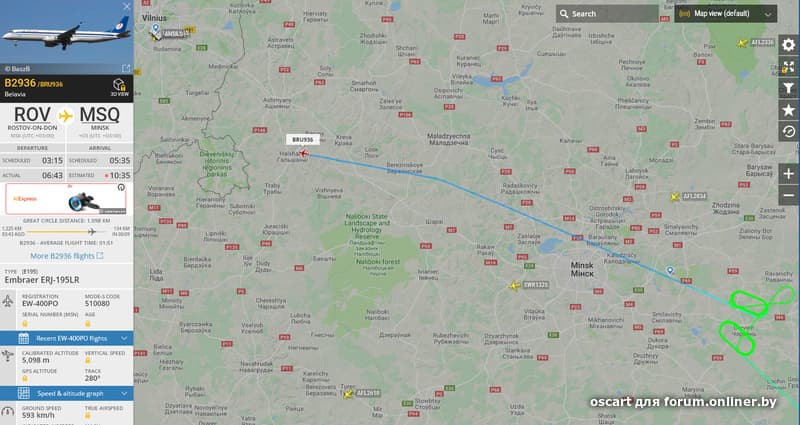The width and height of the screenshot is (800, 425).
Task: Open playback history clock icon
Action: click(x=788, y=132)
